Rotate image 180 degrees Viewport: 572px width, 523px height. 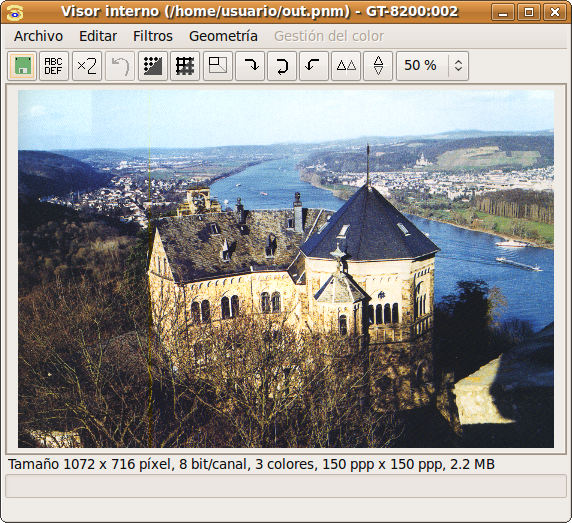[x=282, y=66]
